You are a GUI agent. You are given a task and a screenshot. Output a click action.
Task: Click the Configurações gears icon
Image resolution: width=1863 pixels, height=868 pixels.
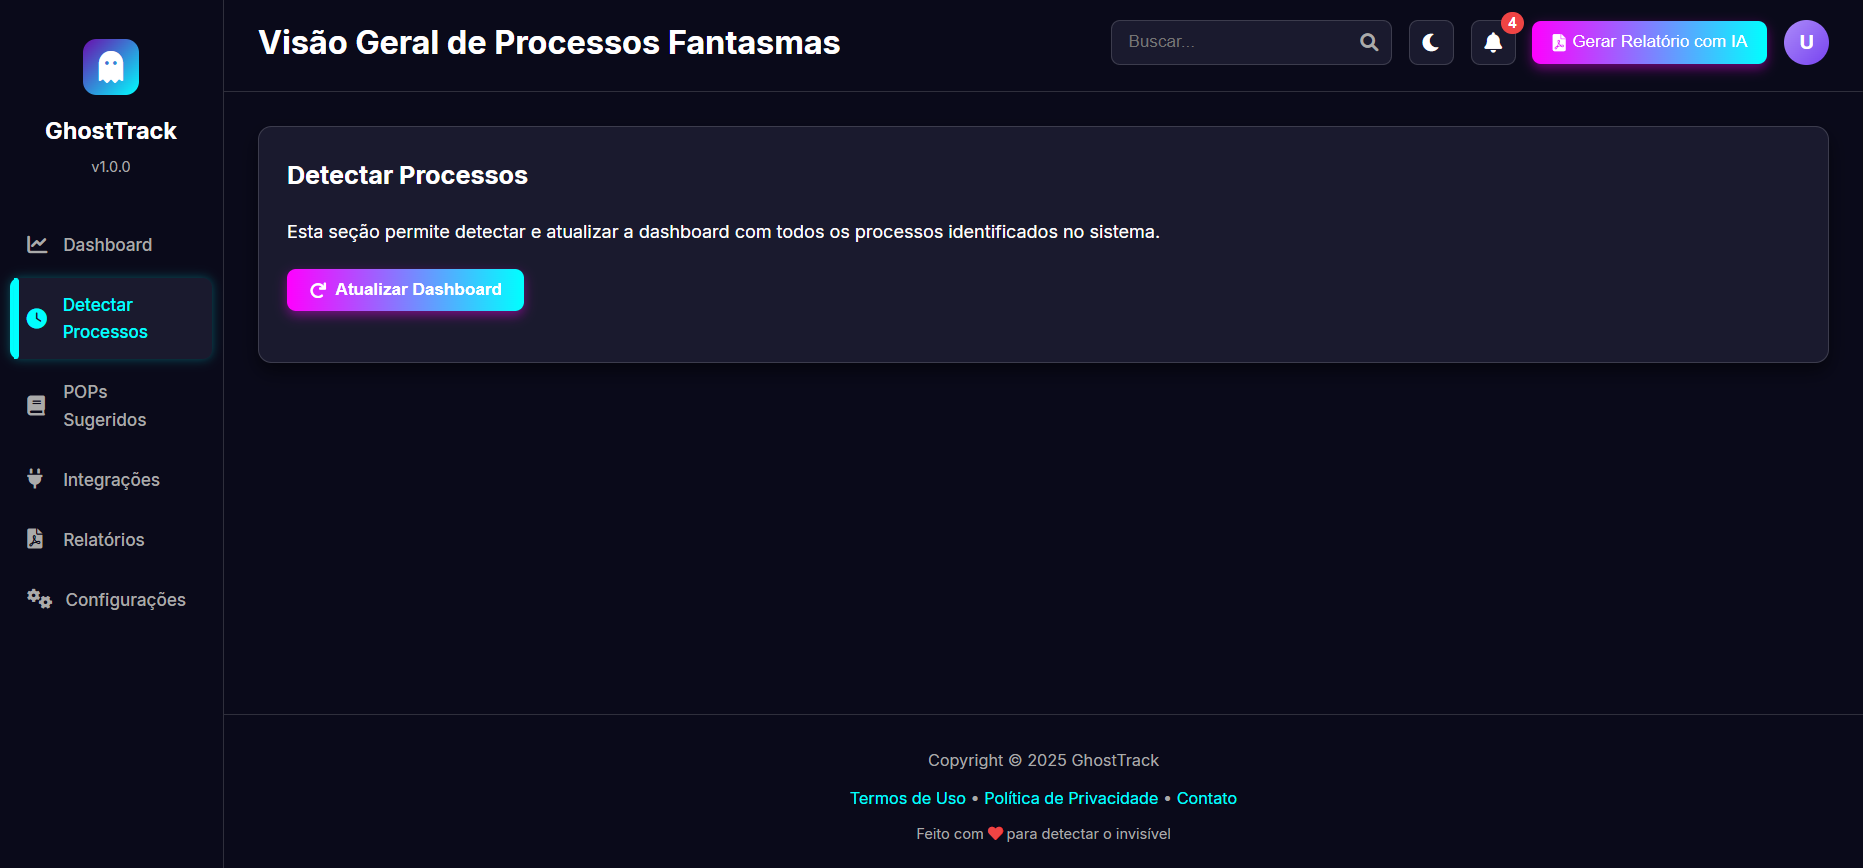pyautogui.click(x=39, y=599)
